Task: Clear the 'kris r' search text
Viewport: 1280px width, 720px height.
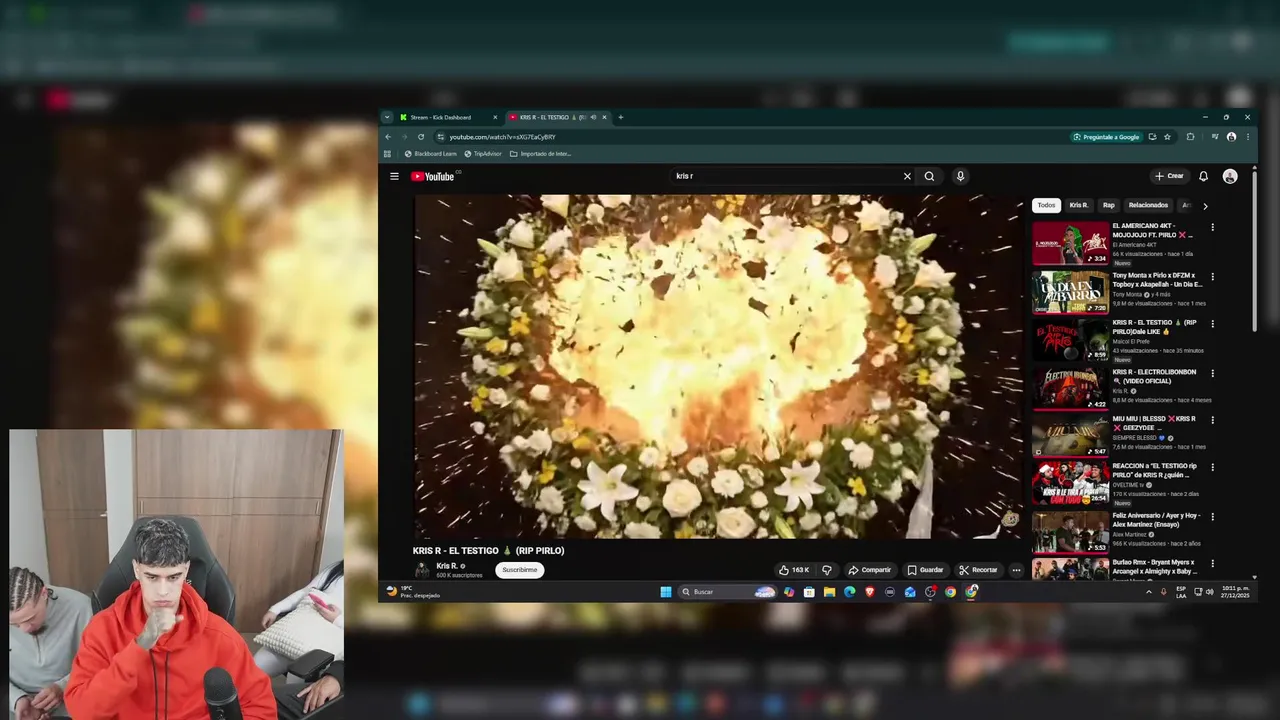Action: click(907, 176)
